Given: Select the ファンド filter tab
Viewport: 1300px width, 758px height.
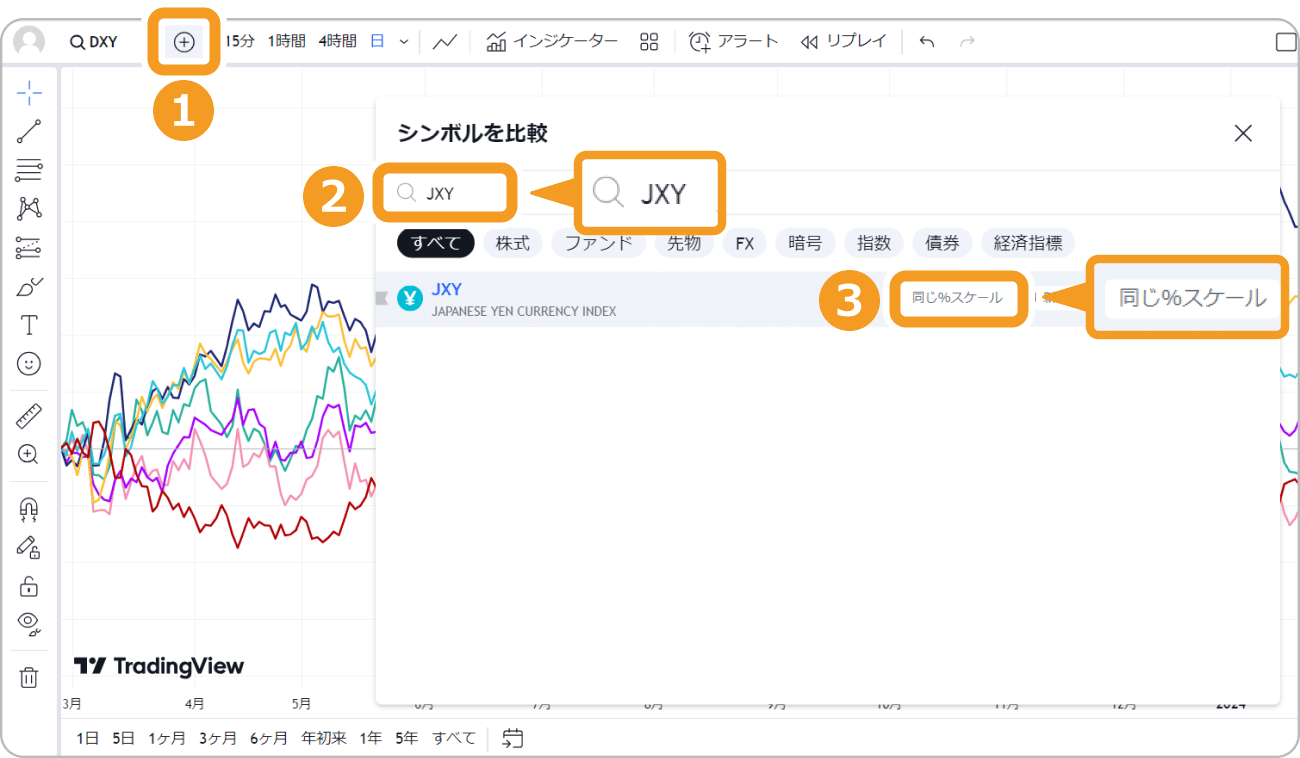Looking at the screenshot, I should [x=598, y=243].
